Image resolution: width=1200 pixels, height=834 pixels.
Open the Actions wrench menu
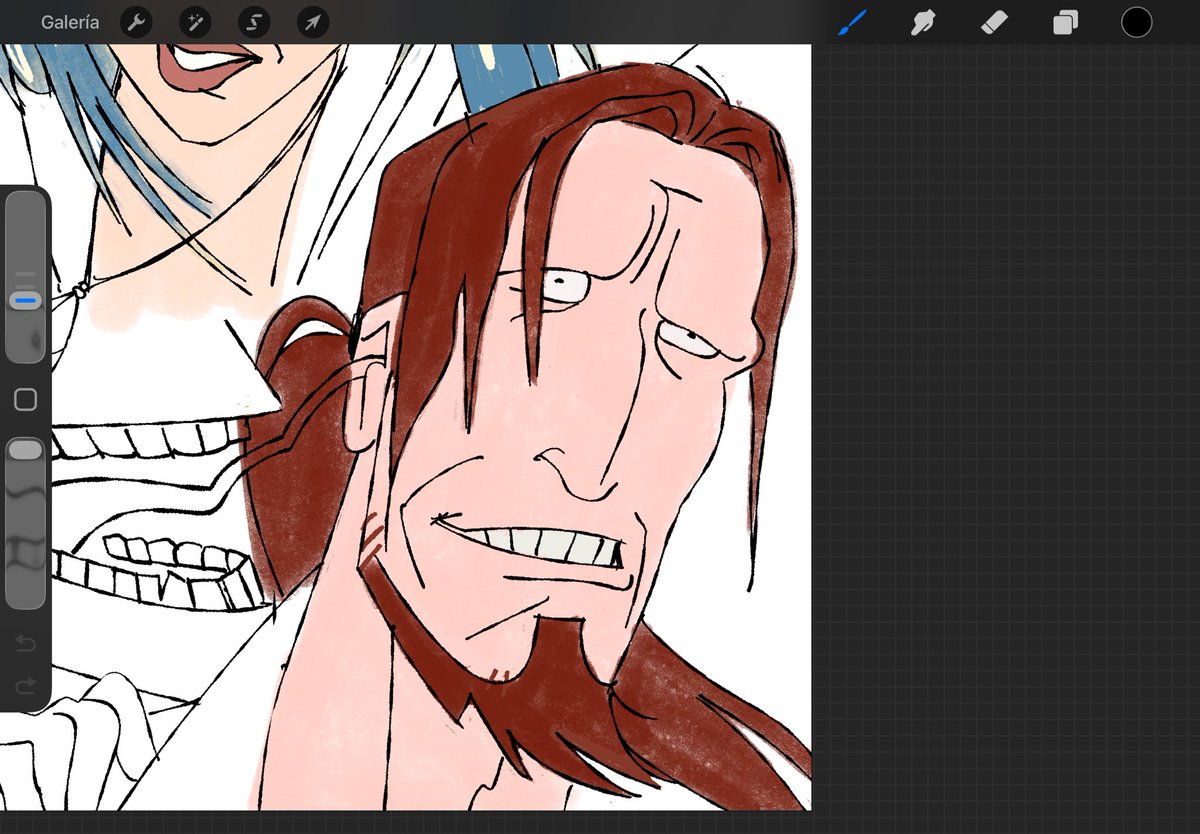pyautogui.click(x=136, y=22)
